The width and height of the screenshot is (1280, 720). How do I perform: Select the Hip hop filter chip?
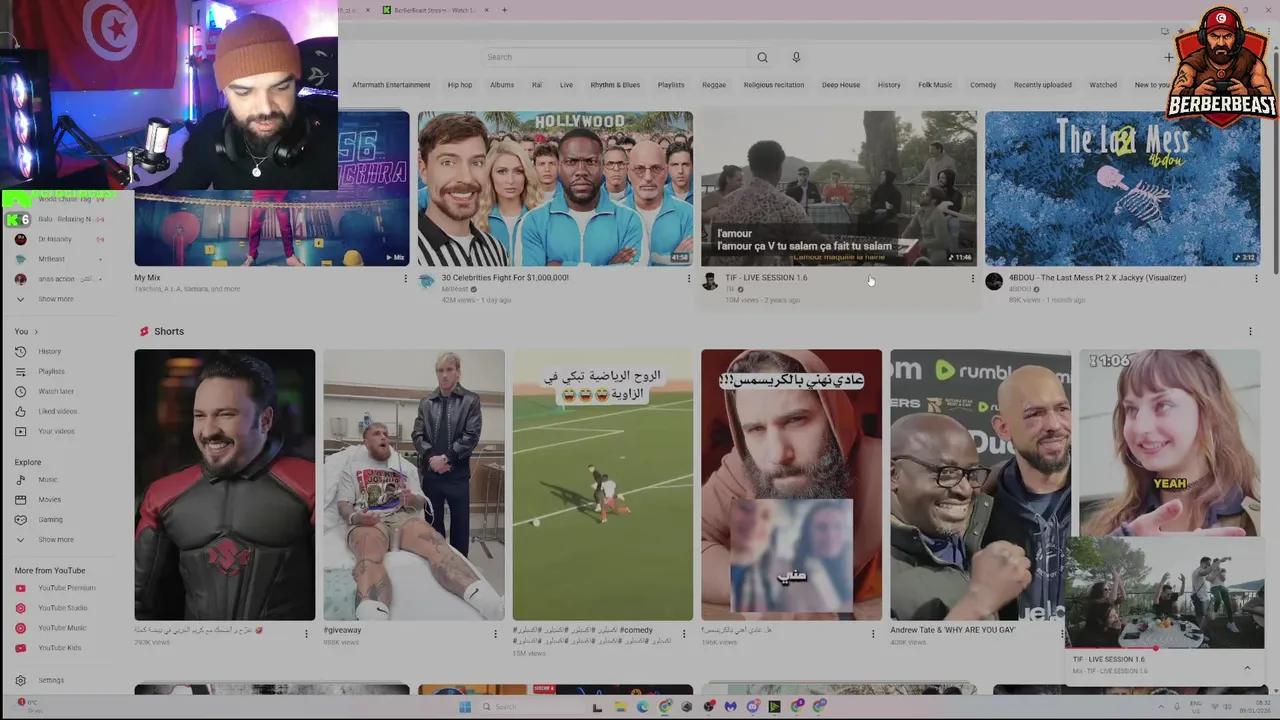click(460, 85)
